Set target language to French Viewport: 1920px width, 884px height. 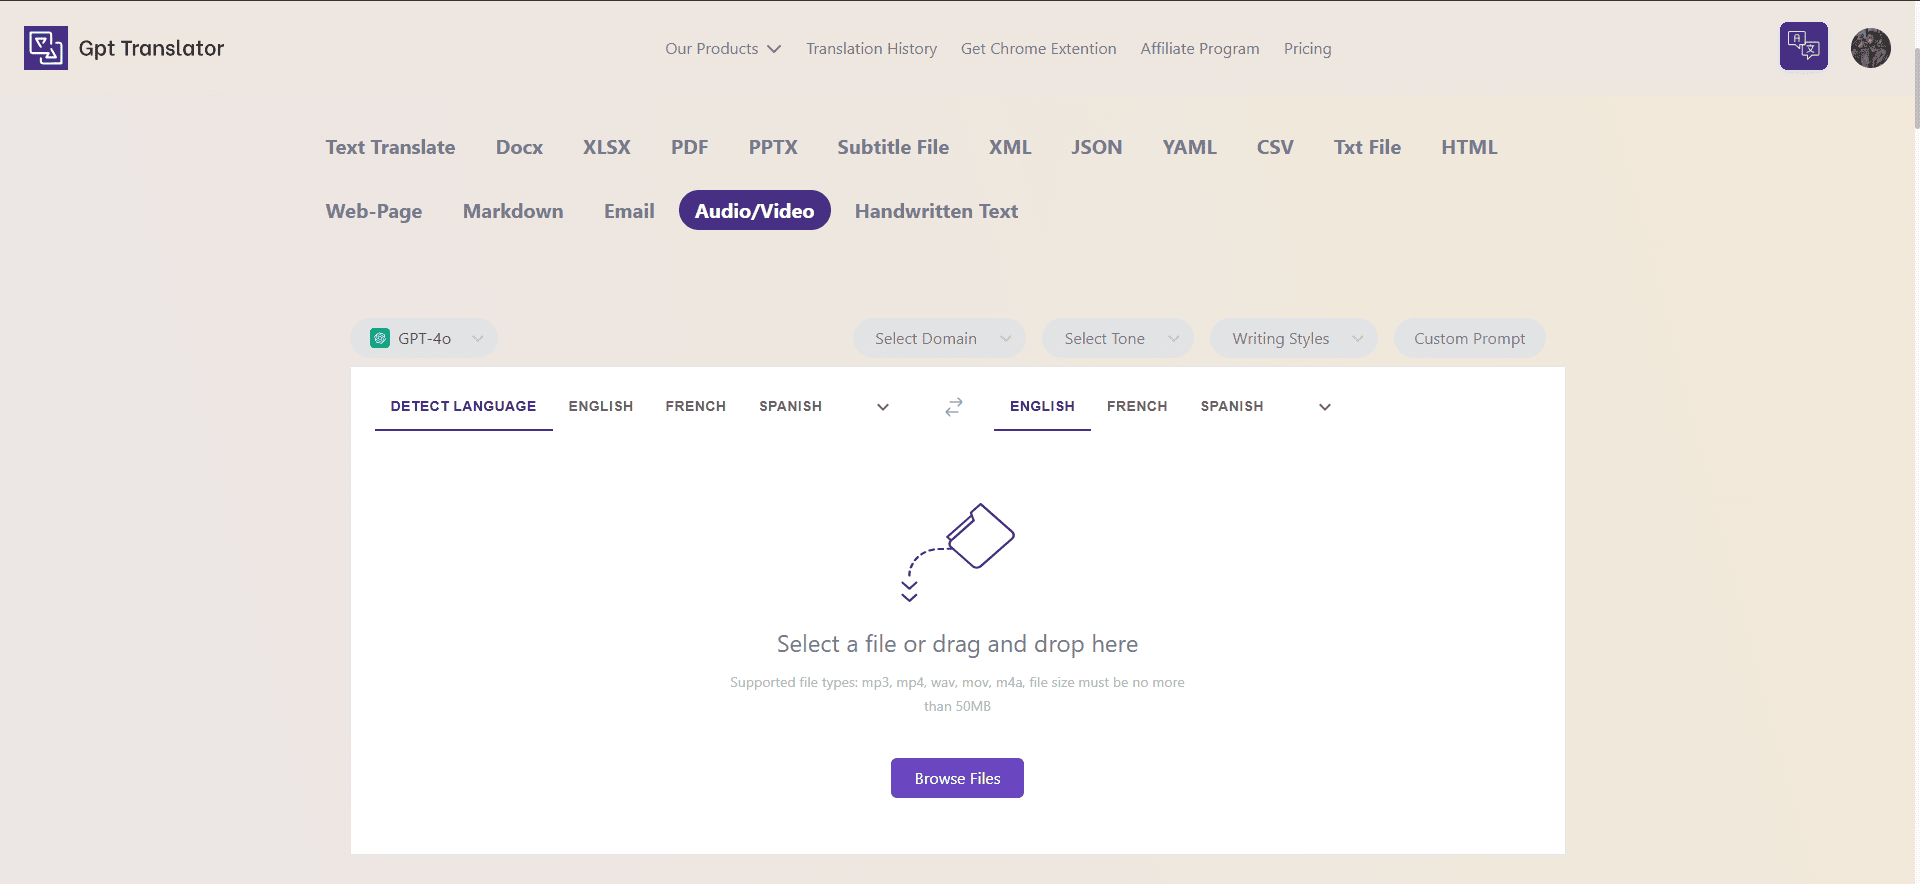pos(1137,406)
